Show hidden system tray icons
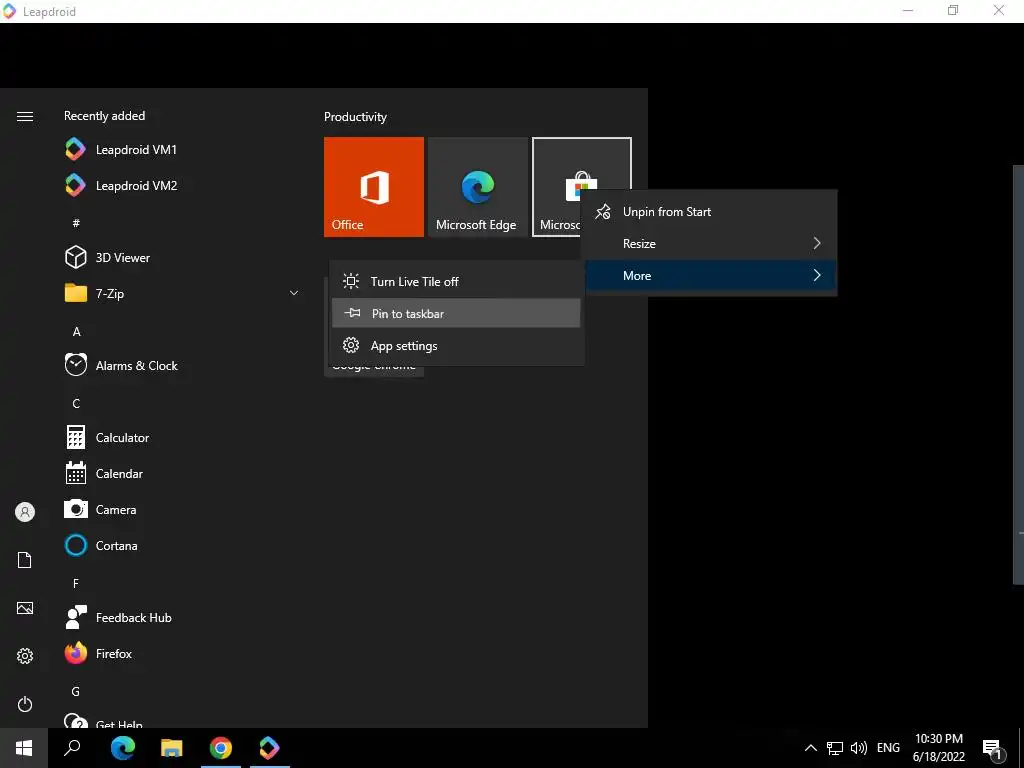This screenshot has height=768, width=1024. click(x=810, y=748)
